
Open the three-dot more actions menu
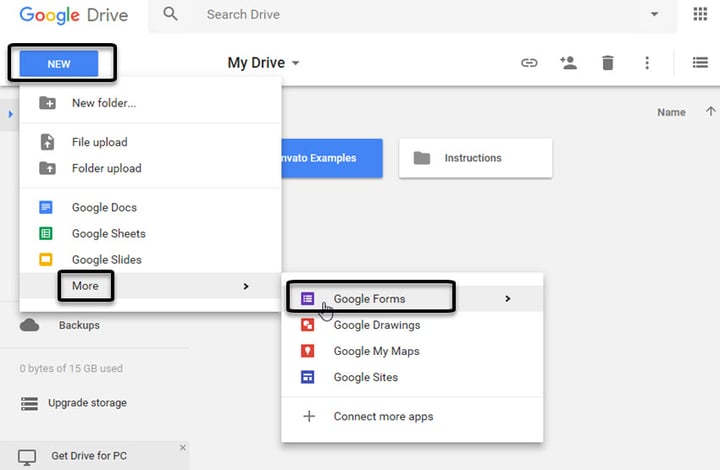647,62
